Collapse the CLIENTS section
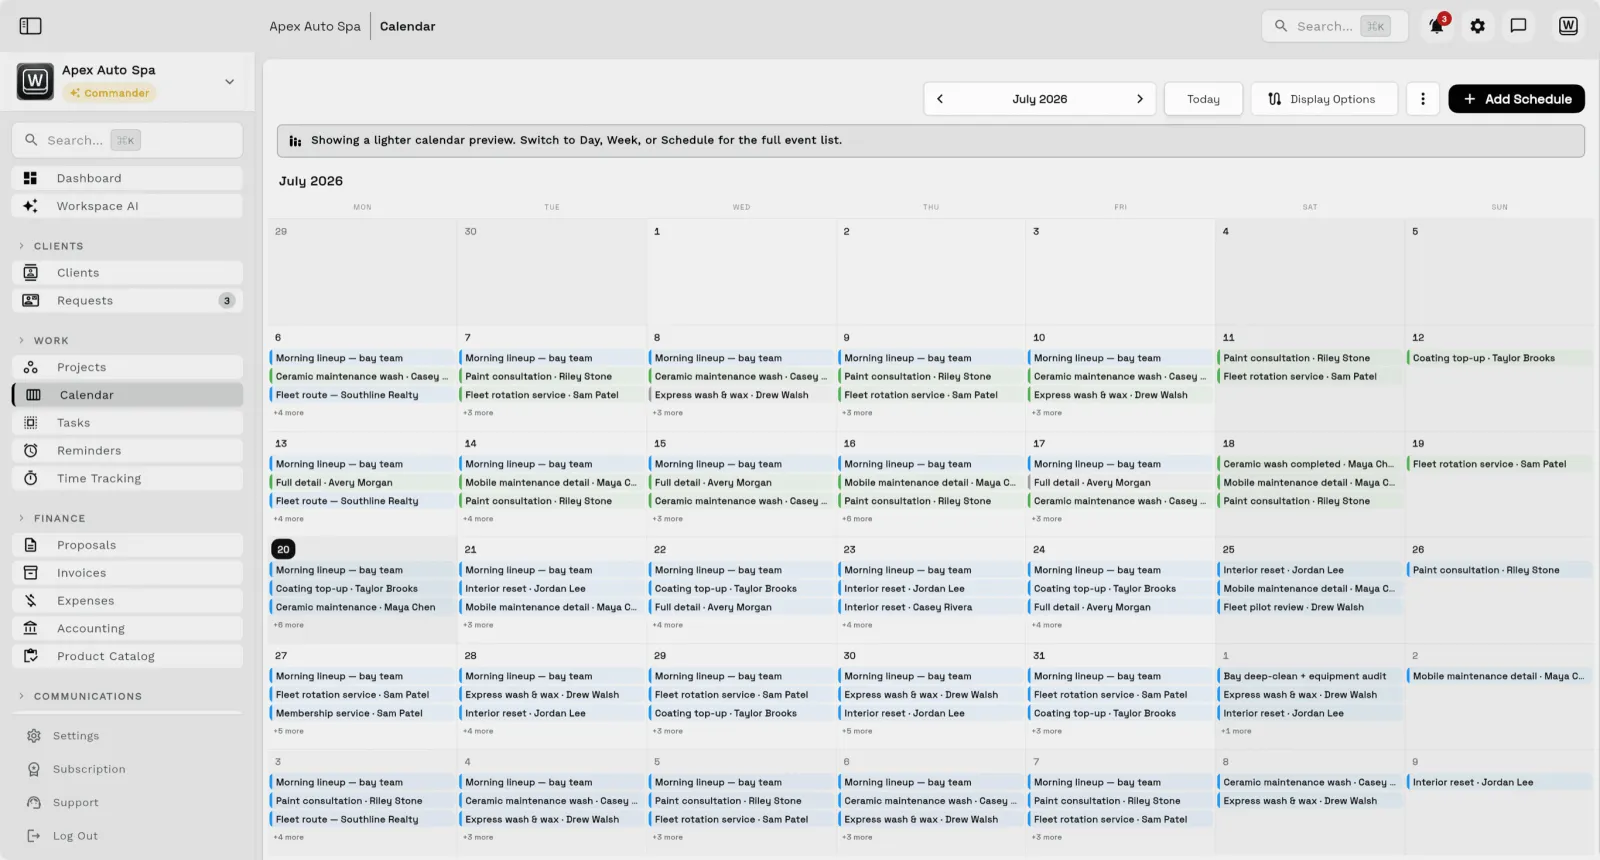This screenshot has height=860, width=1600. [x=51, y=246]
